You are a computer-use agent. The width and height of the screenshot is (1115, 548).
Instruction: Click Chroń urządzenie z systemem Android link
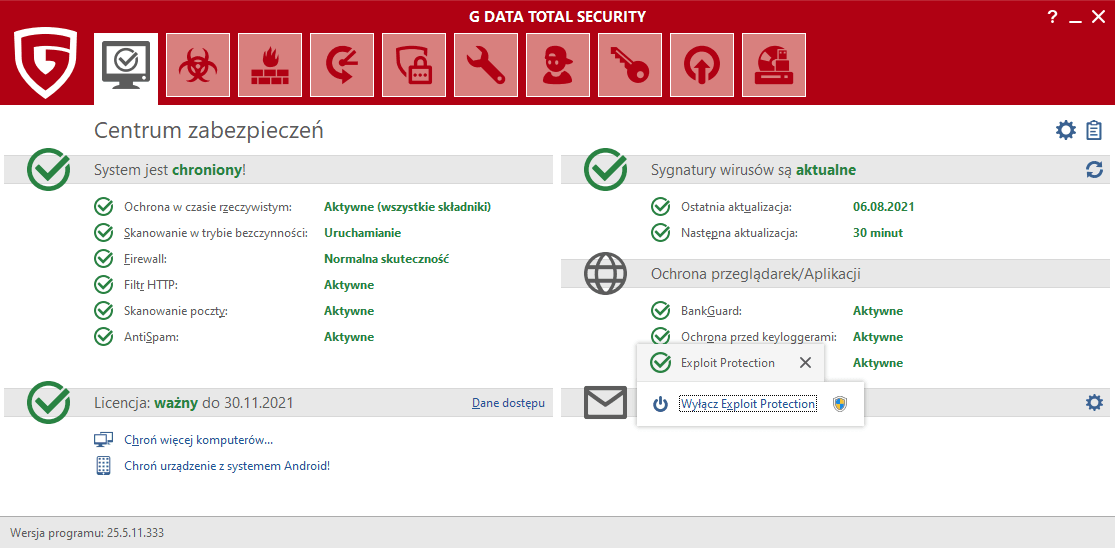click(226, 465)
